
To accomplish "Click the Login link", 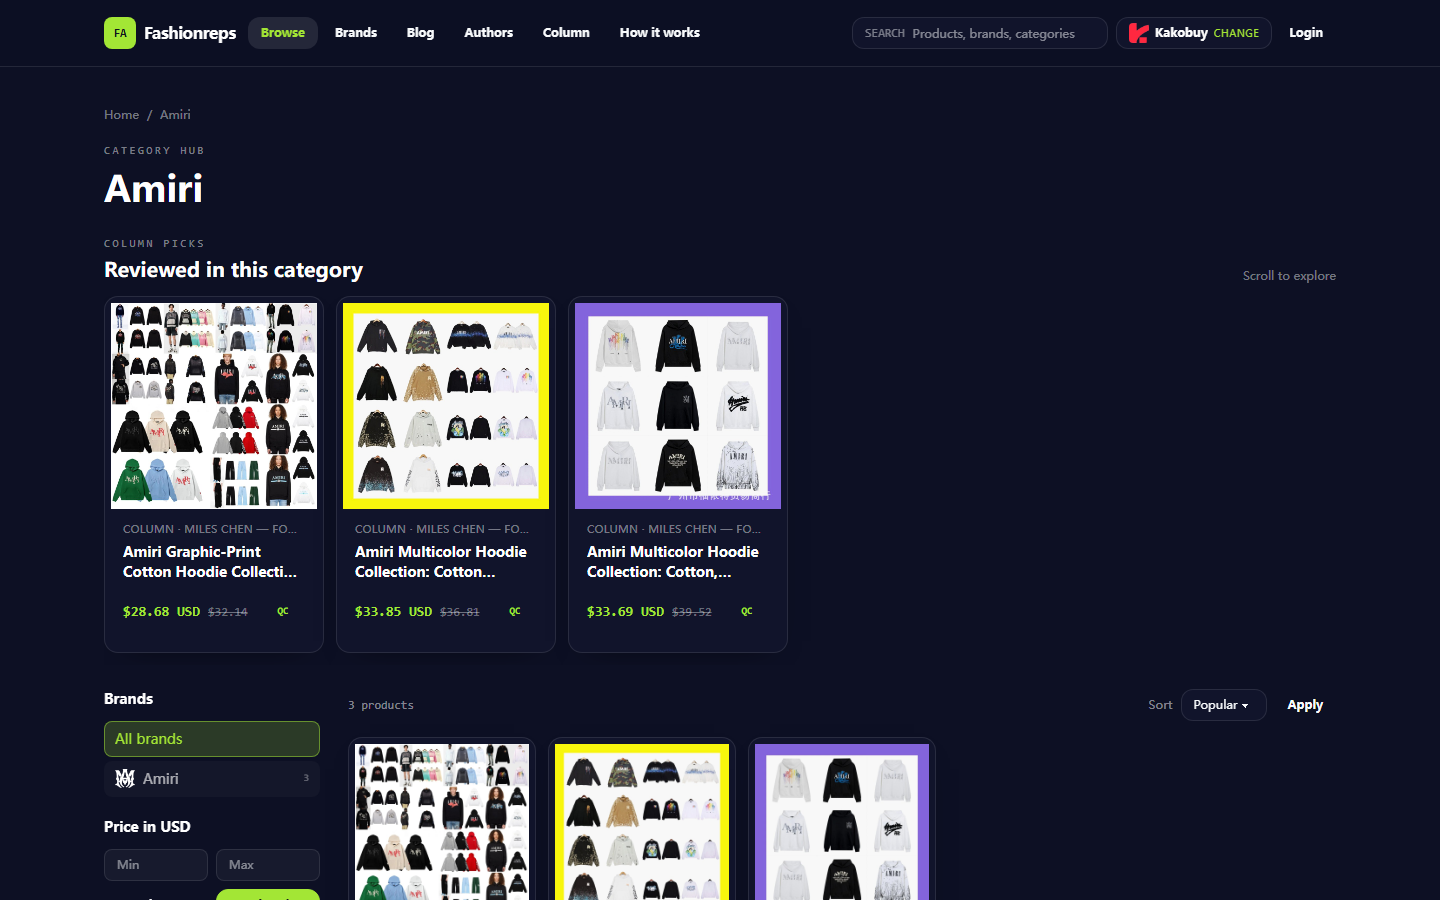I will coord(1306,33).
